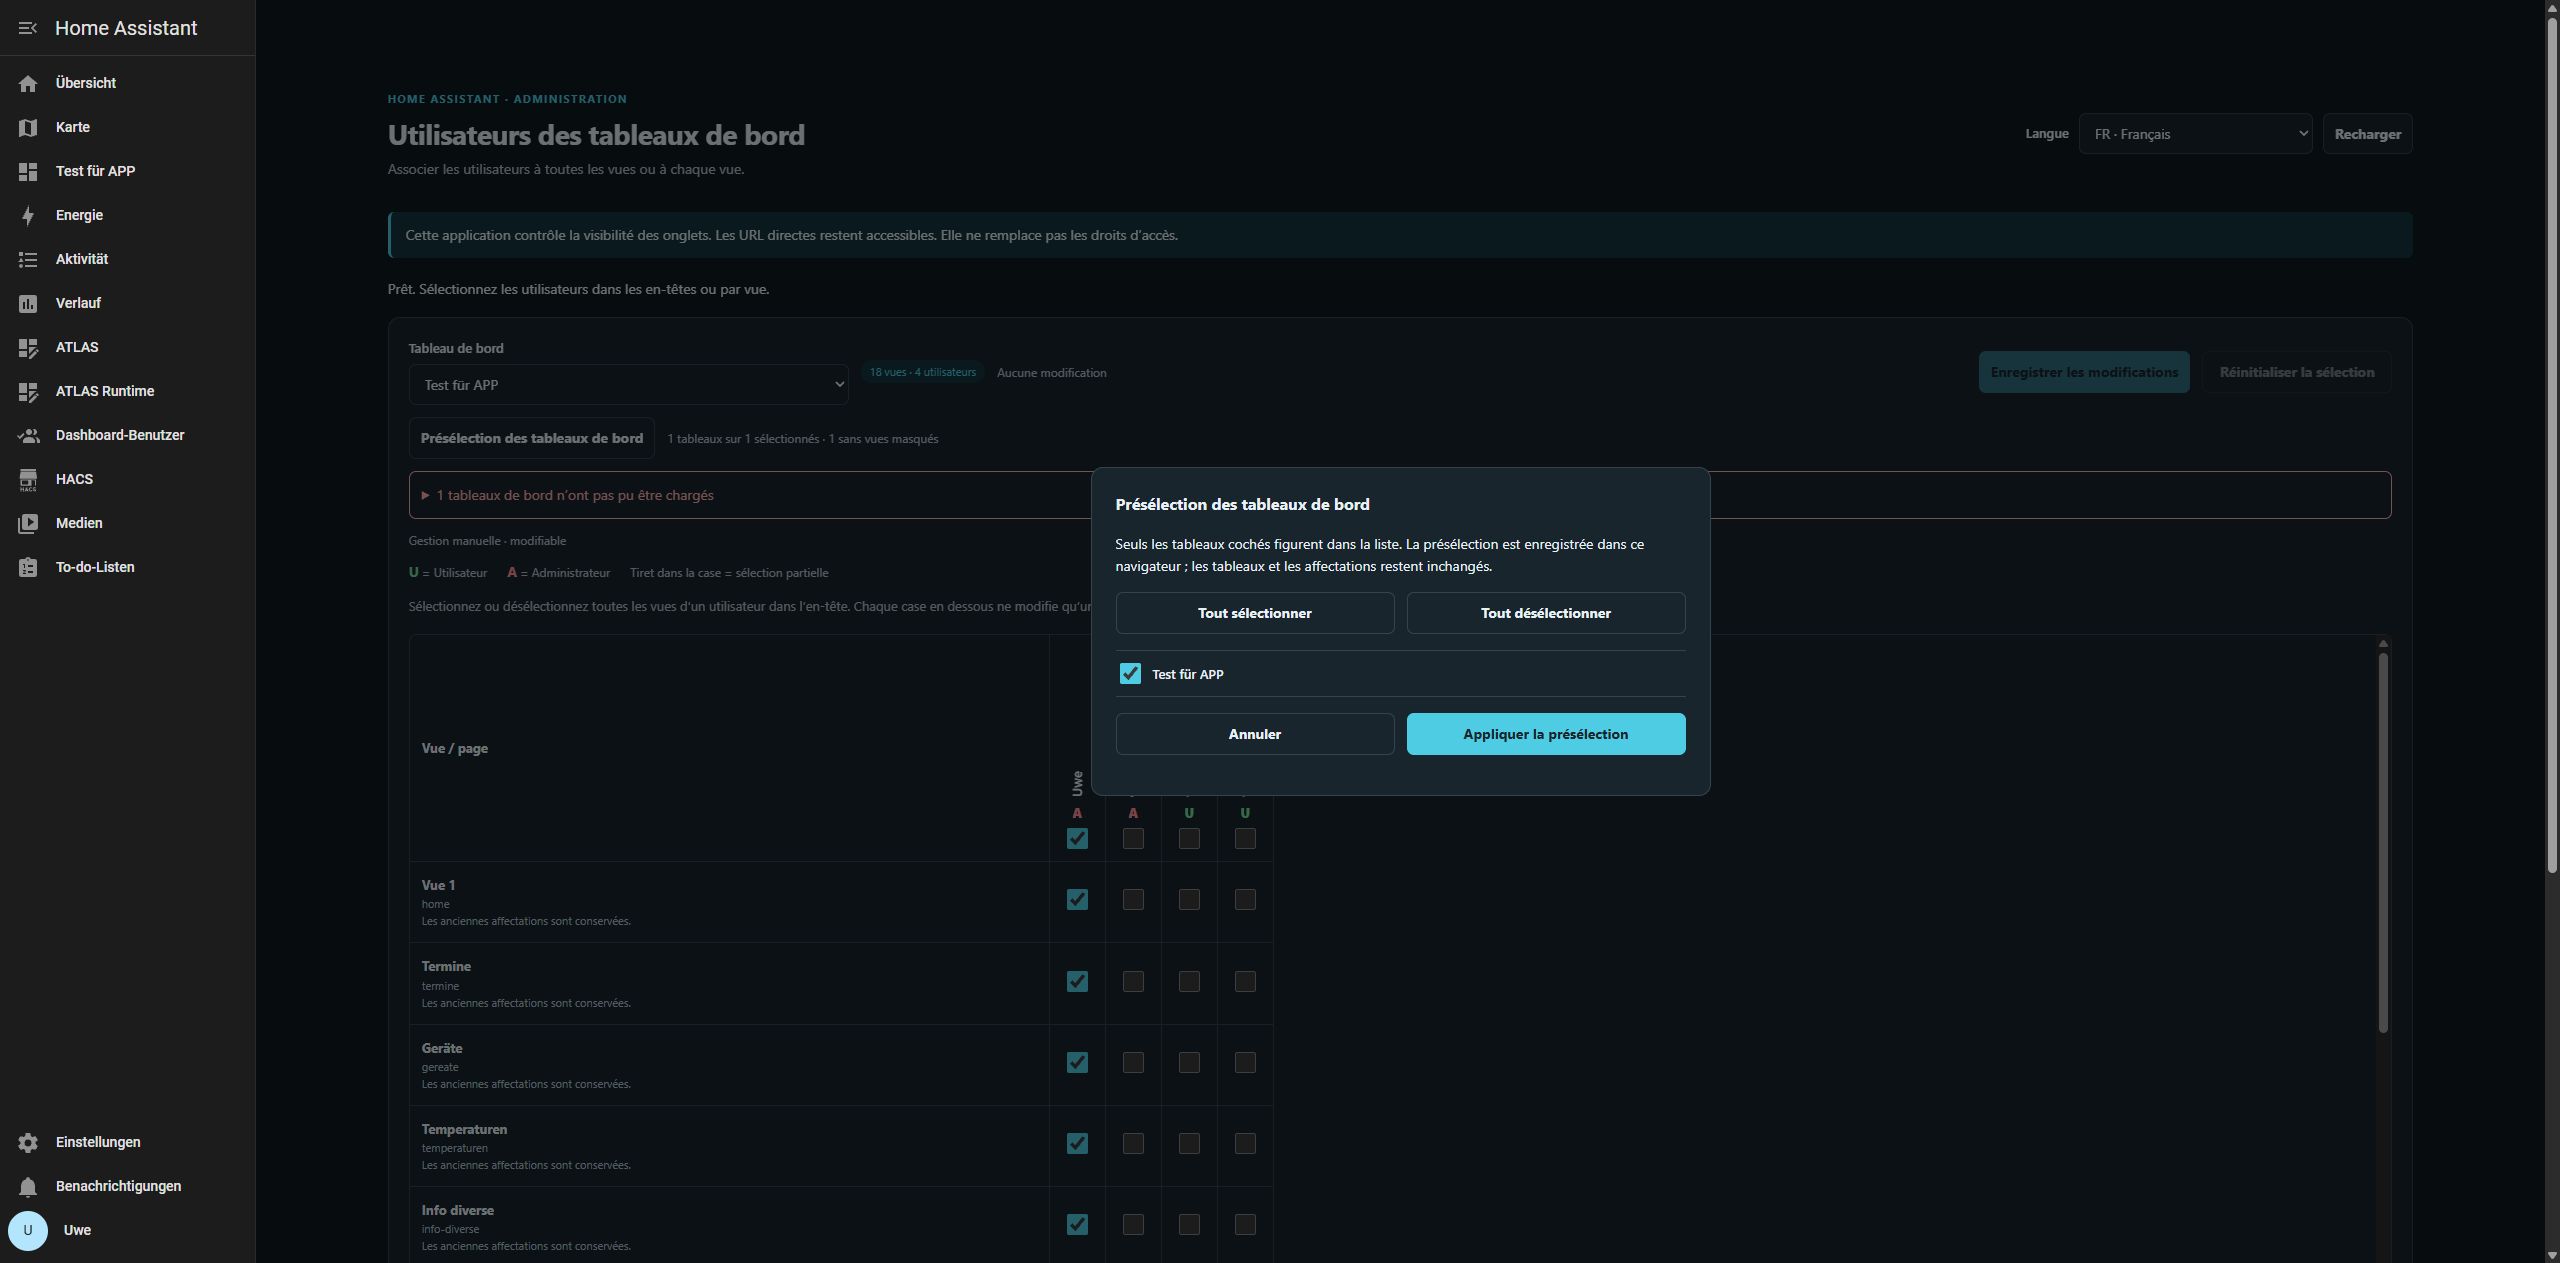Screen dimensions: 2560x1263
Task: Toggle second user checkbox in Info diverse row
Action: (1133, 1224)
